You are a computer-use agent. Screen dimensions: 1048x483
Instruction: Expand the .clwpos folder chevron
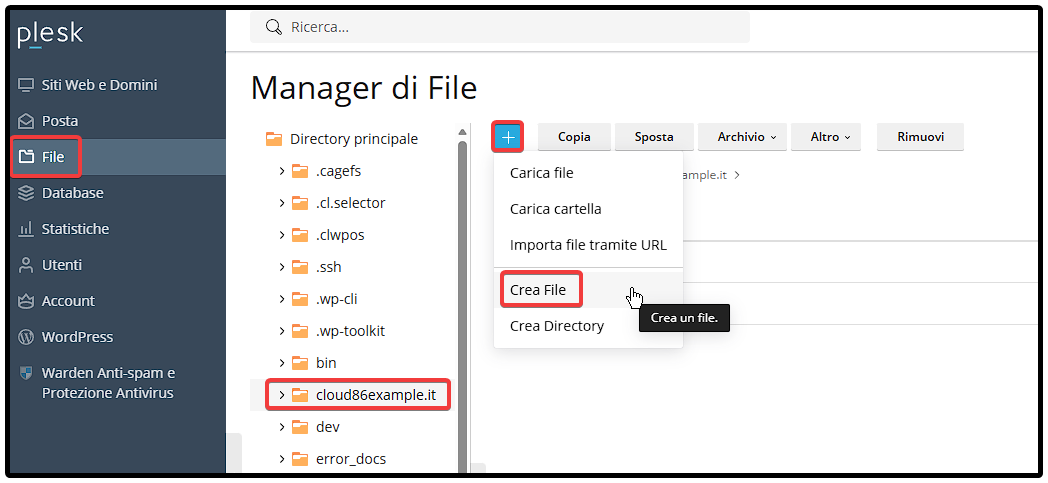pos(282,235)
